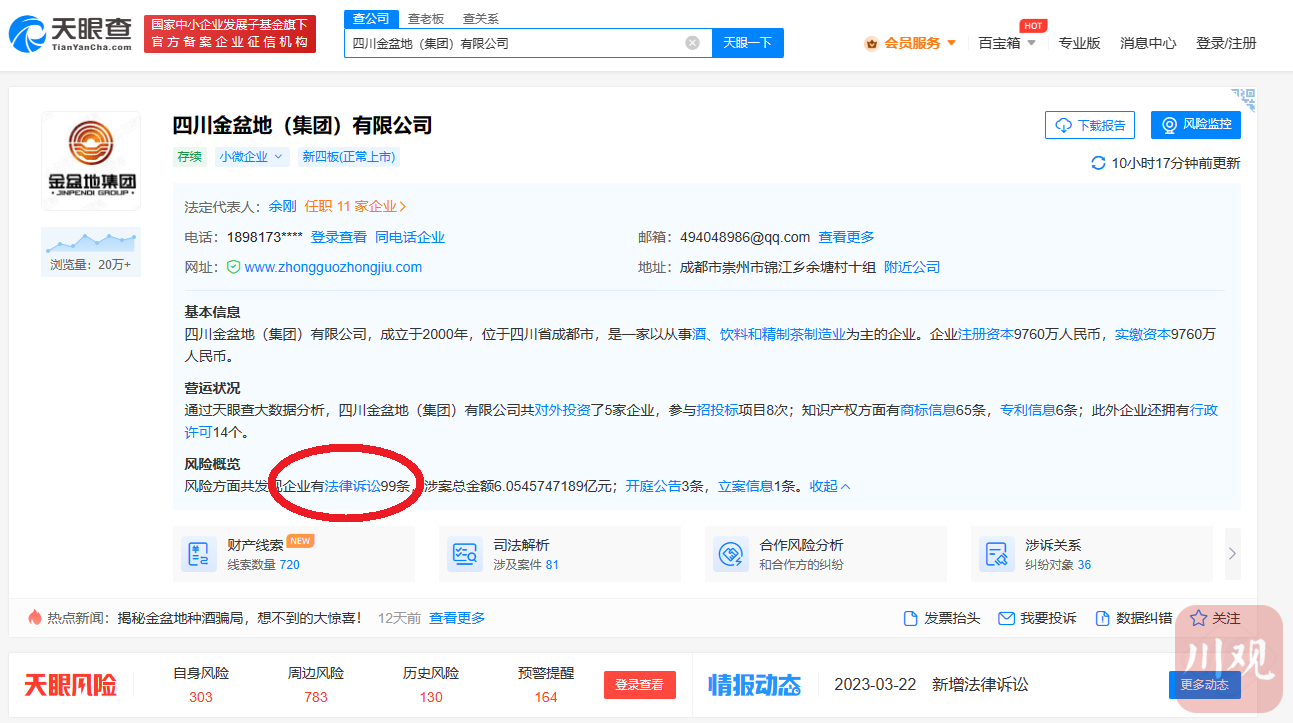Click the refresh update icon
This screenshot has height=723, width=1293.
1098,163
